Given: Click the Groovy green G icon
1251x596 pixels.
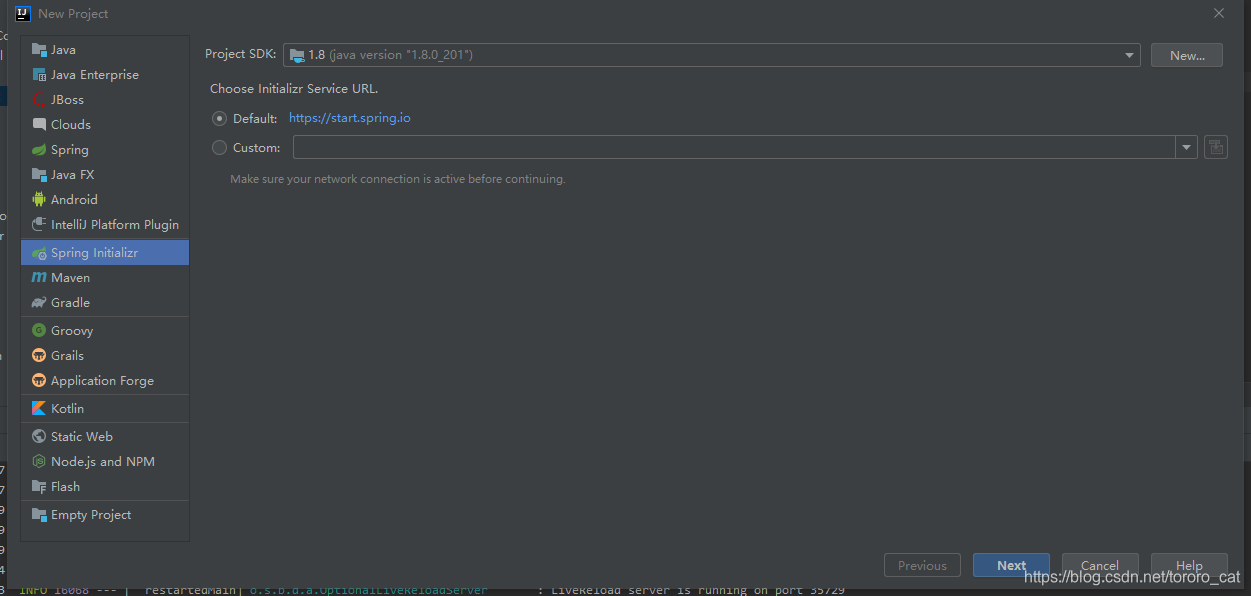Looking at the screenshot, I should pos(39,330).
